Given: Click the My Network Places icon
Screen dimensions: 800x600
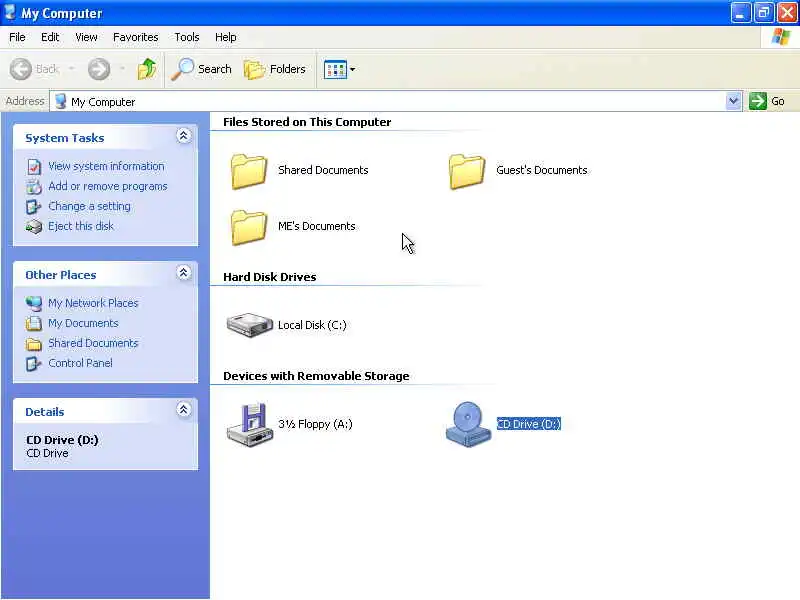Looking at the screenshot, I should 34,304.
